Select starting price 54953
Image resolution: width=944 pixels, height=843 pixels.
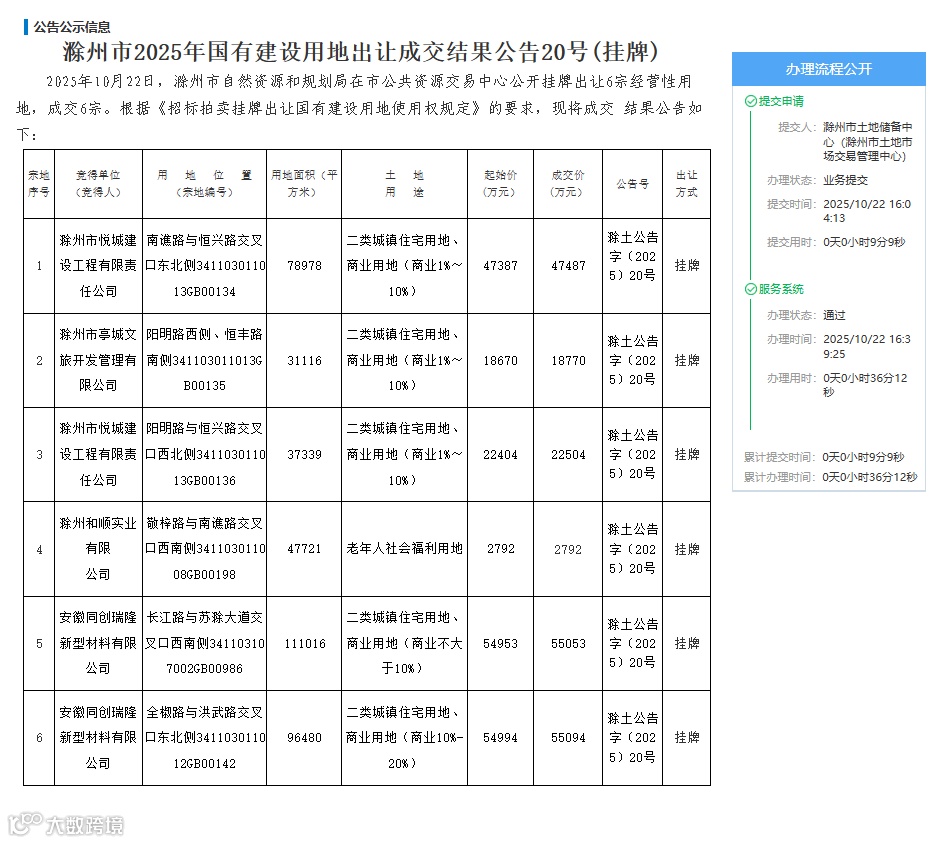pos(500,643)
